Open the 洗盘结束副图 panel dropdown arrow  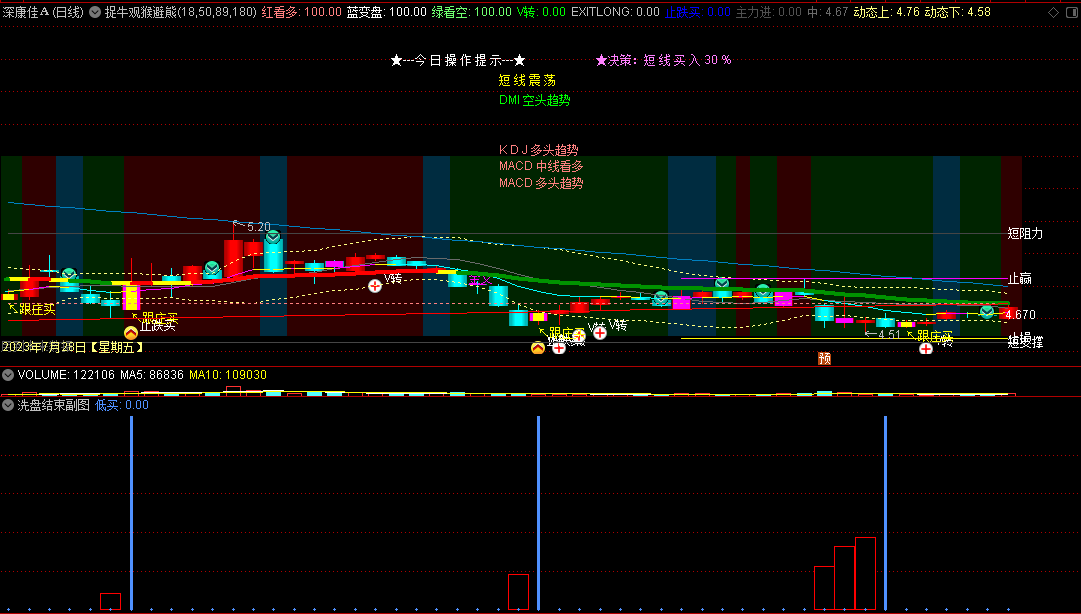coord(8,405)
